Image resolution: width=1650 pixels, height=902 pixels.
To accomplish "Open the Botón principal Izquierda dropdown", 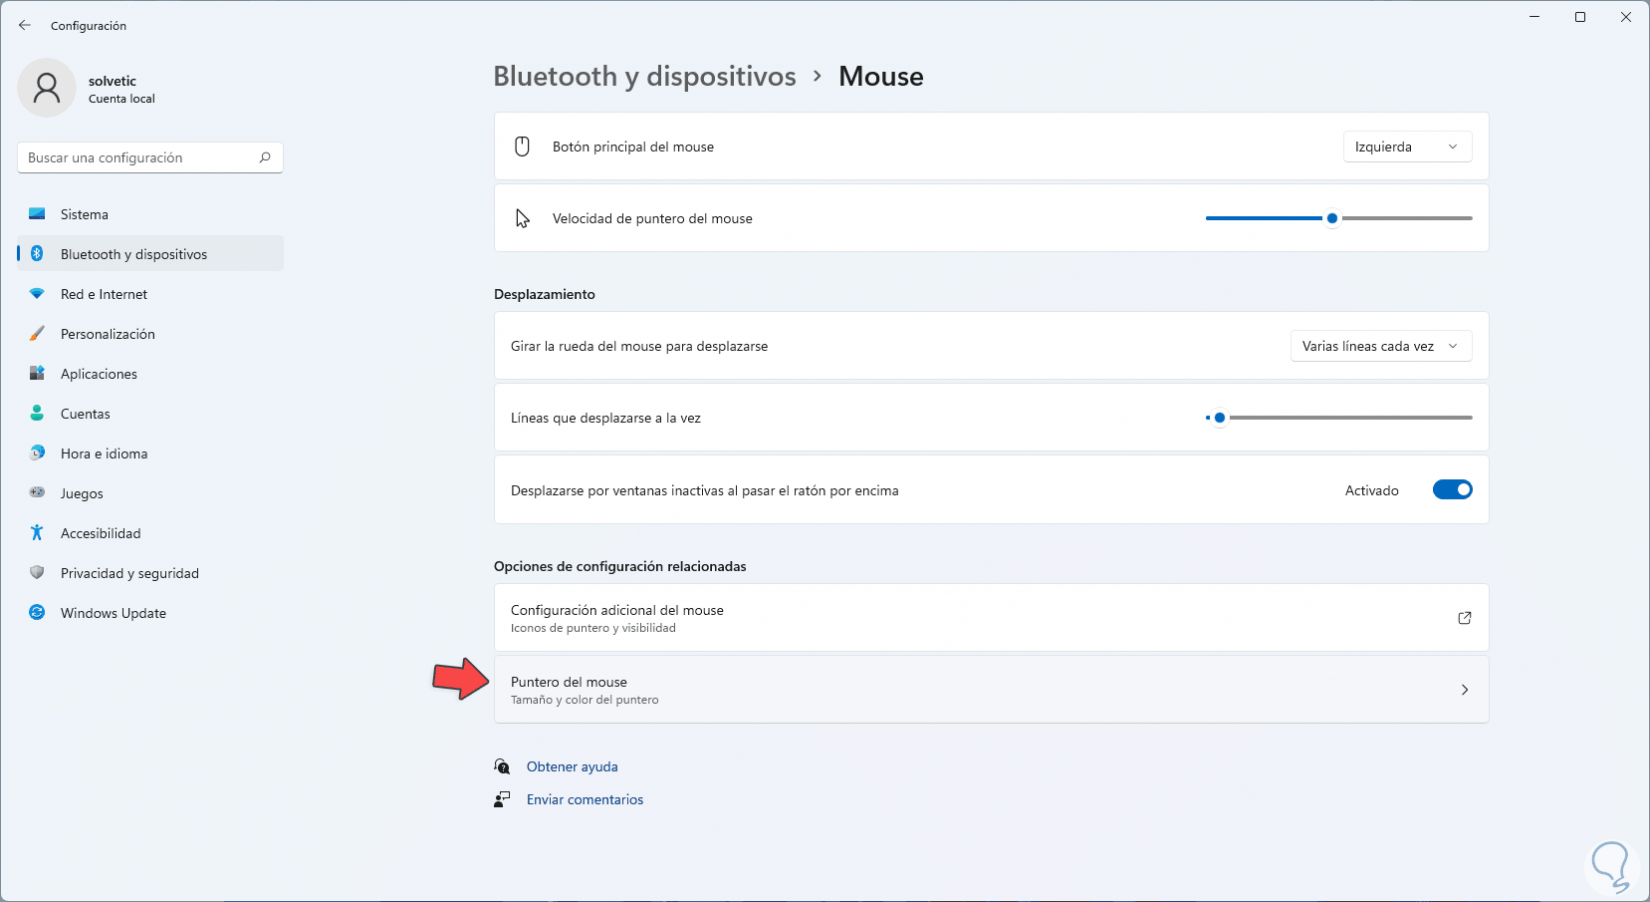I will pos(1406,147).
